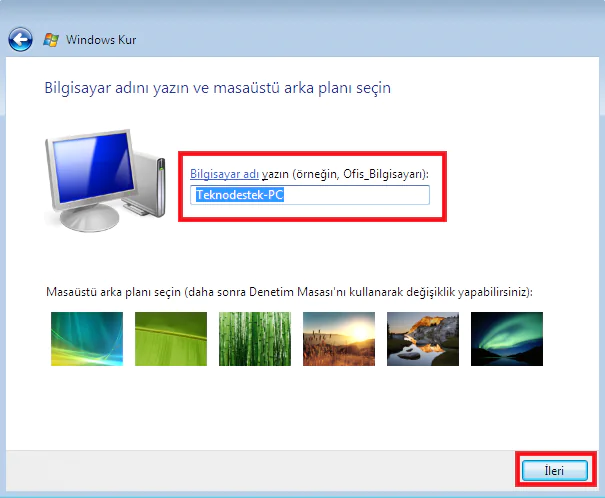Click the 'Windows Kur' title text
605x498 pixels.
(x=101, y=40)
